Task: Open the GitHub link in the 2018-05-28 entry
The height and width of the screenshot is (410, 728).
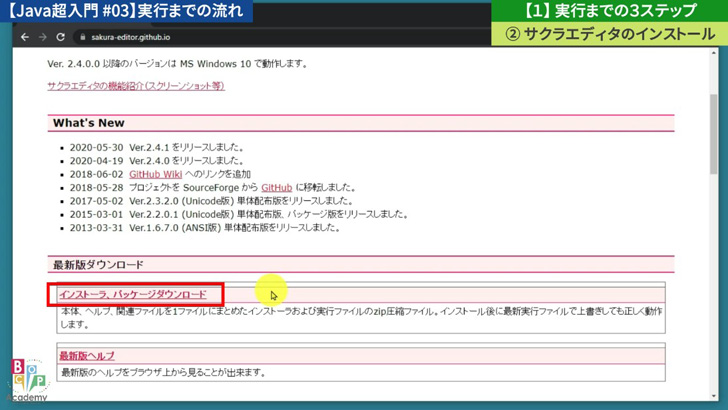Action: tap(277, 188)
